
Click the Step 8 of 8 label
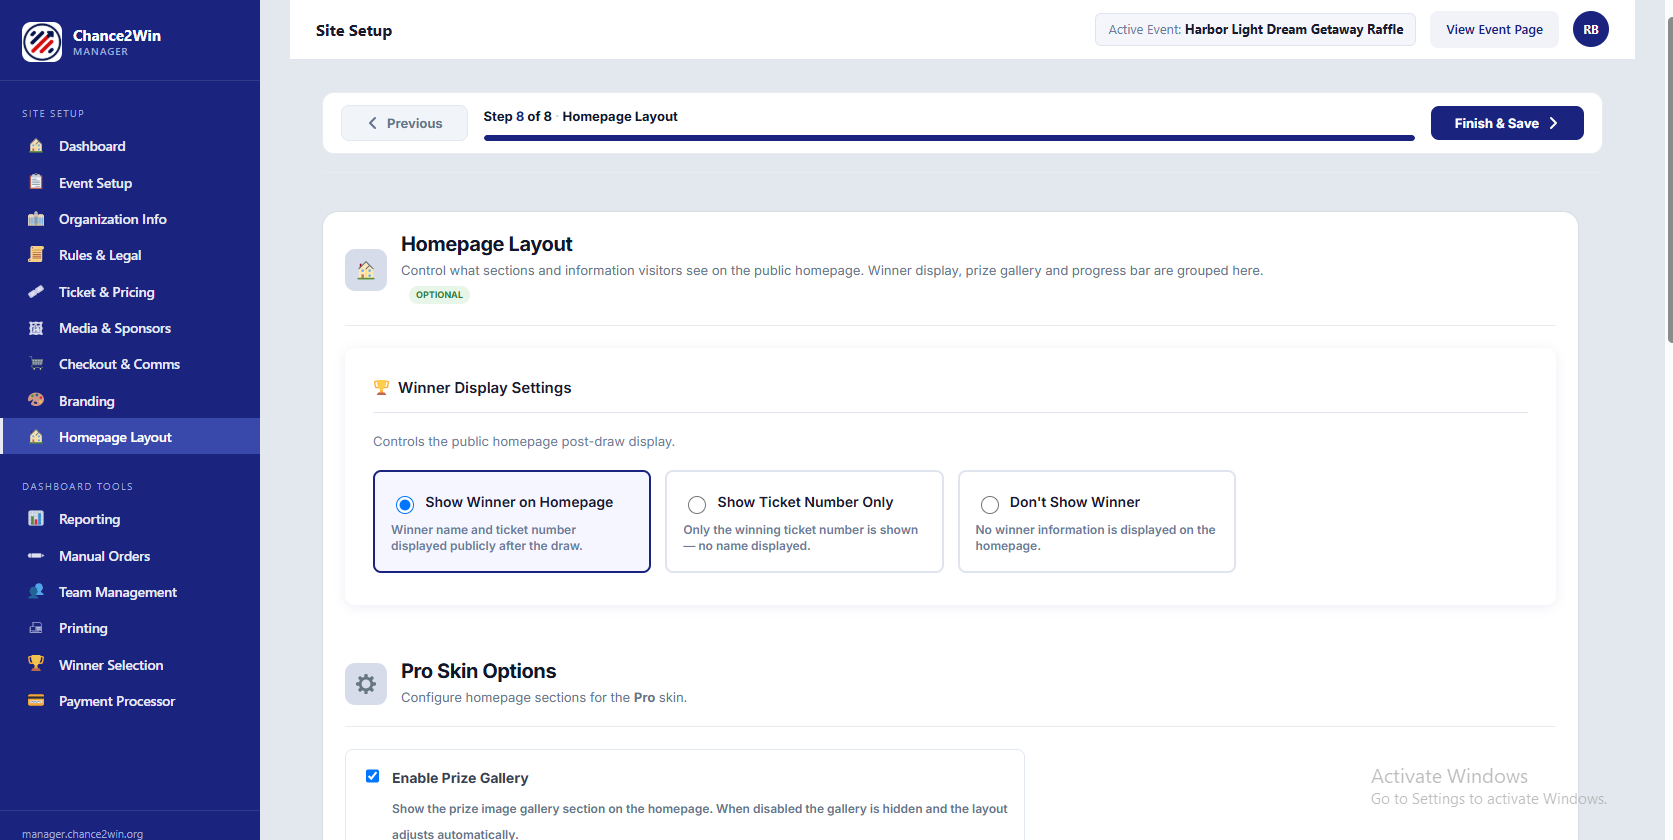[517, 116]
